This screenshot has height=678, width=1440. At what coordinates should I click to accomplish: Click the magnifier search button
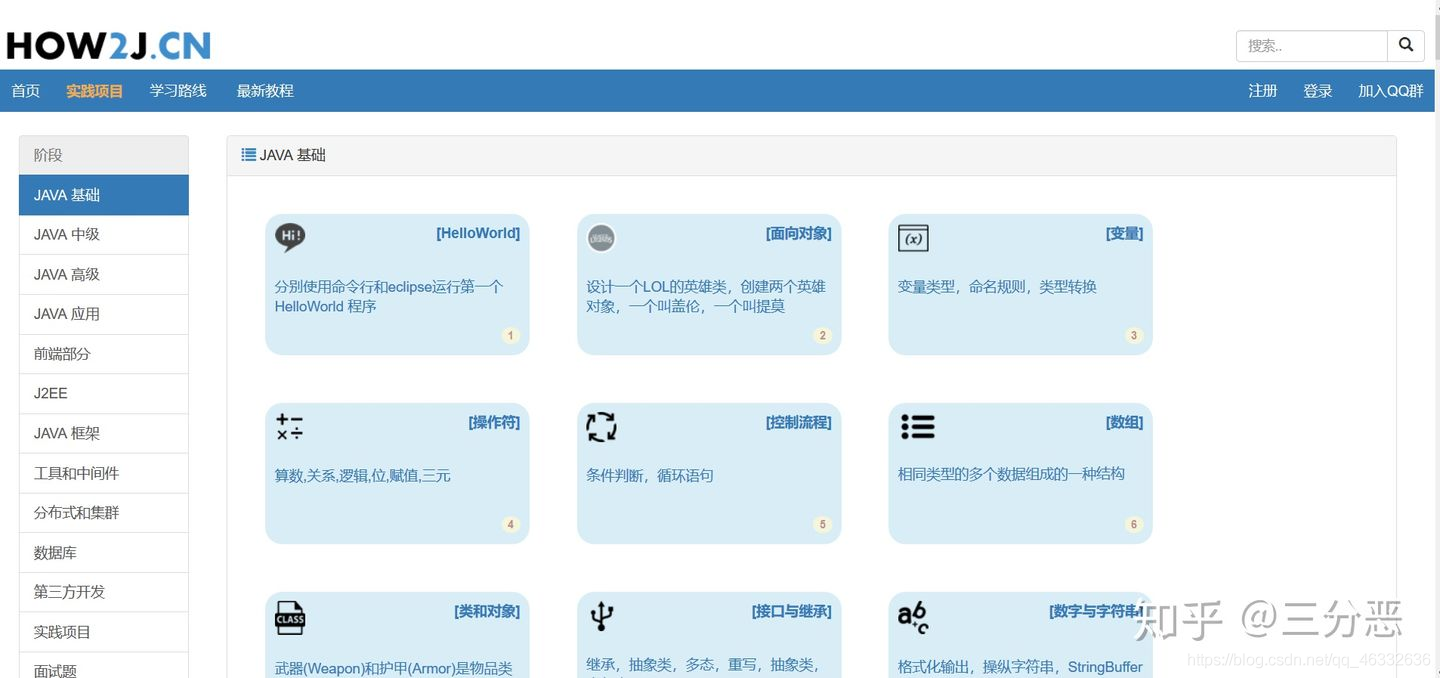pyautogui.click(x=1406, y=45)
